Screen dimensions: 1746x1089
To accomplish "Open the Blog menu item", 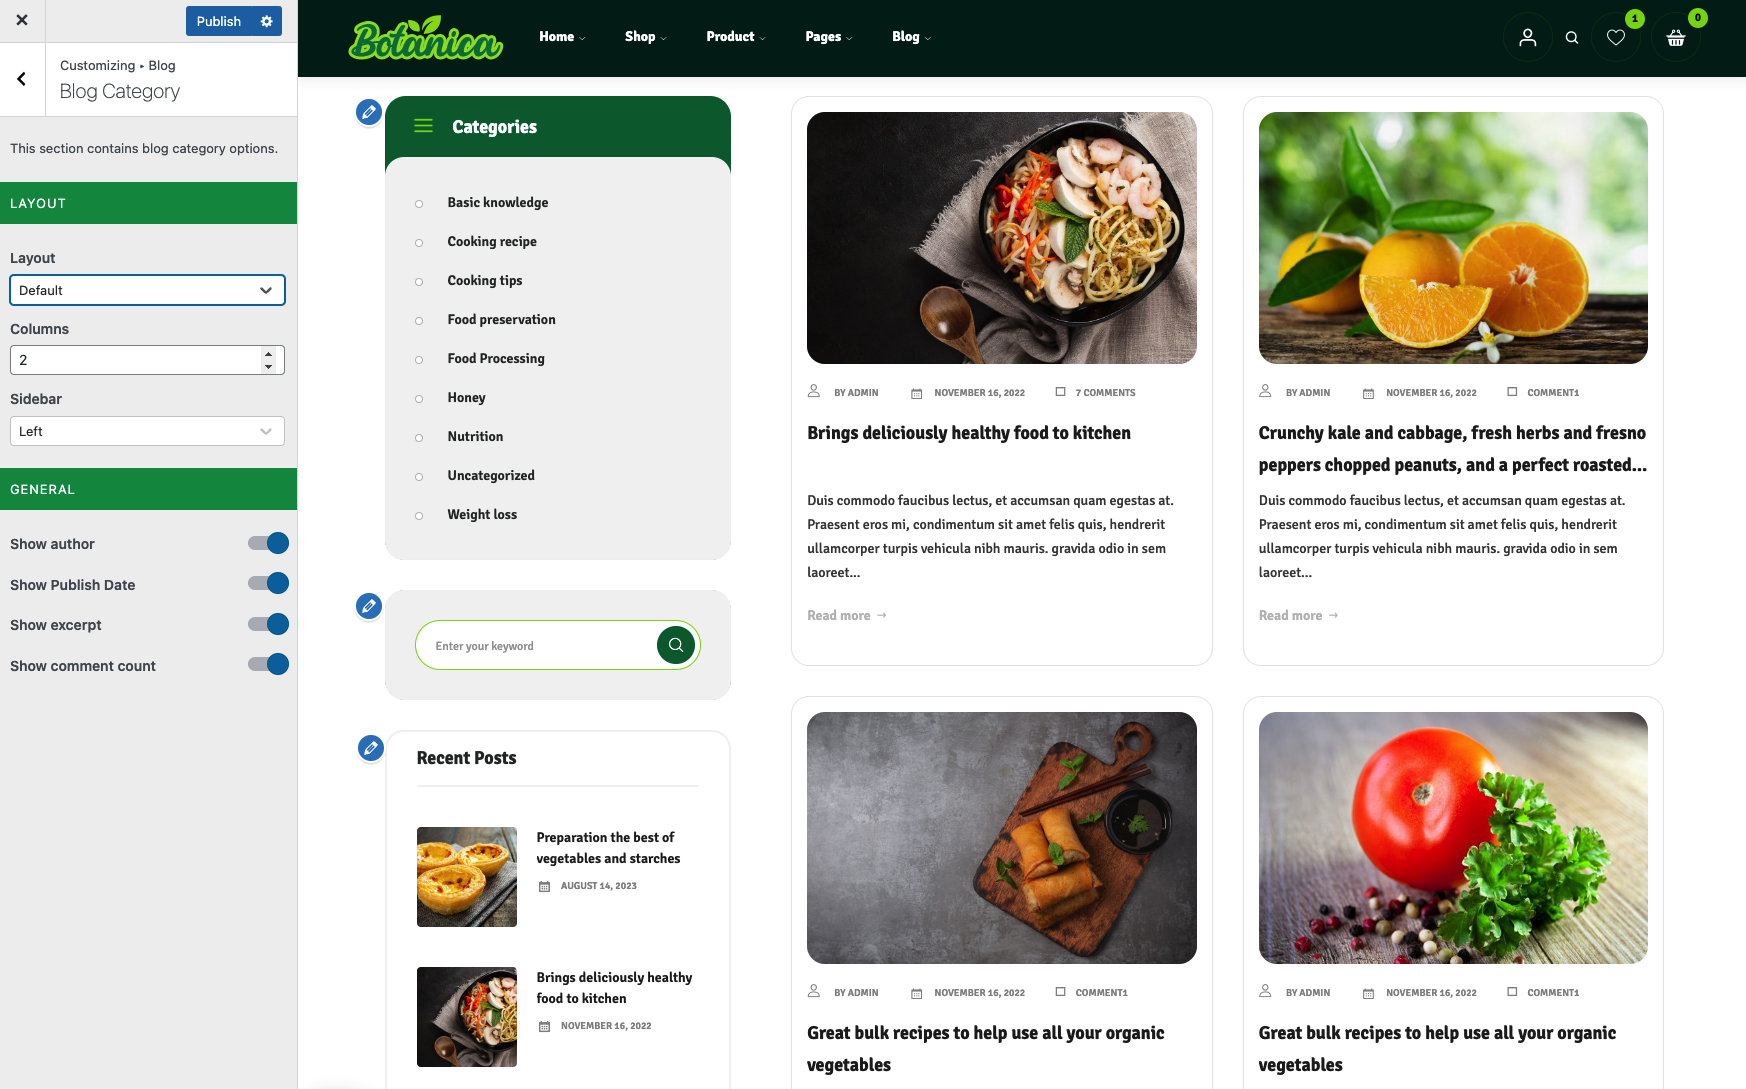I will pyautogui.click(x=911, y=37).
